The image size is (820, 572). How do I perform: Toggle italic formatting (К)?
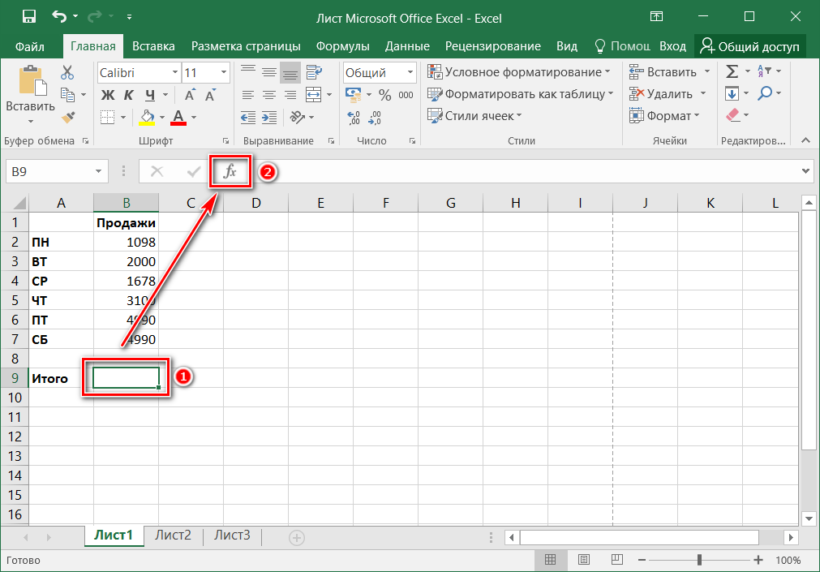[127, 95]
